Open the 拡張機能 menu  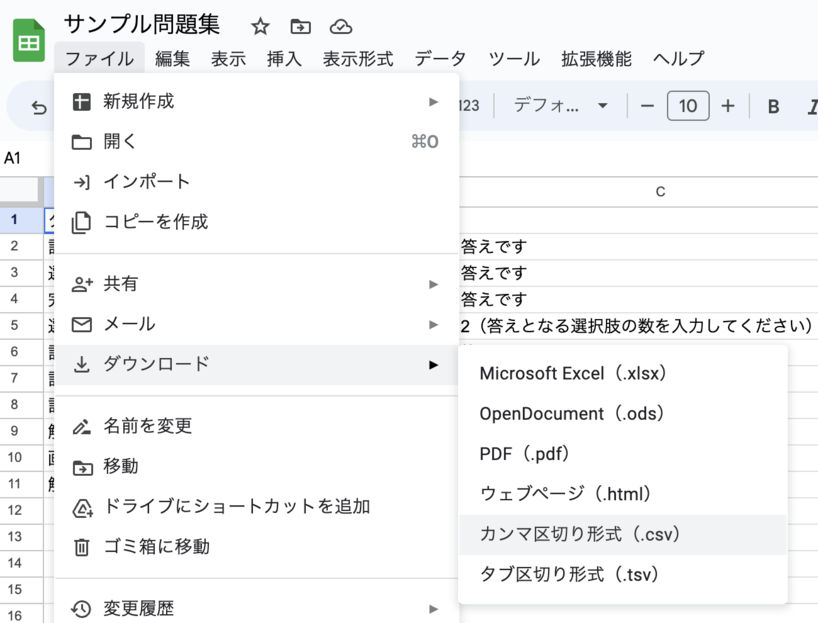pos(596,59)
